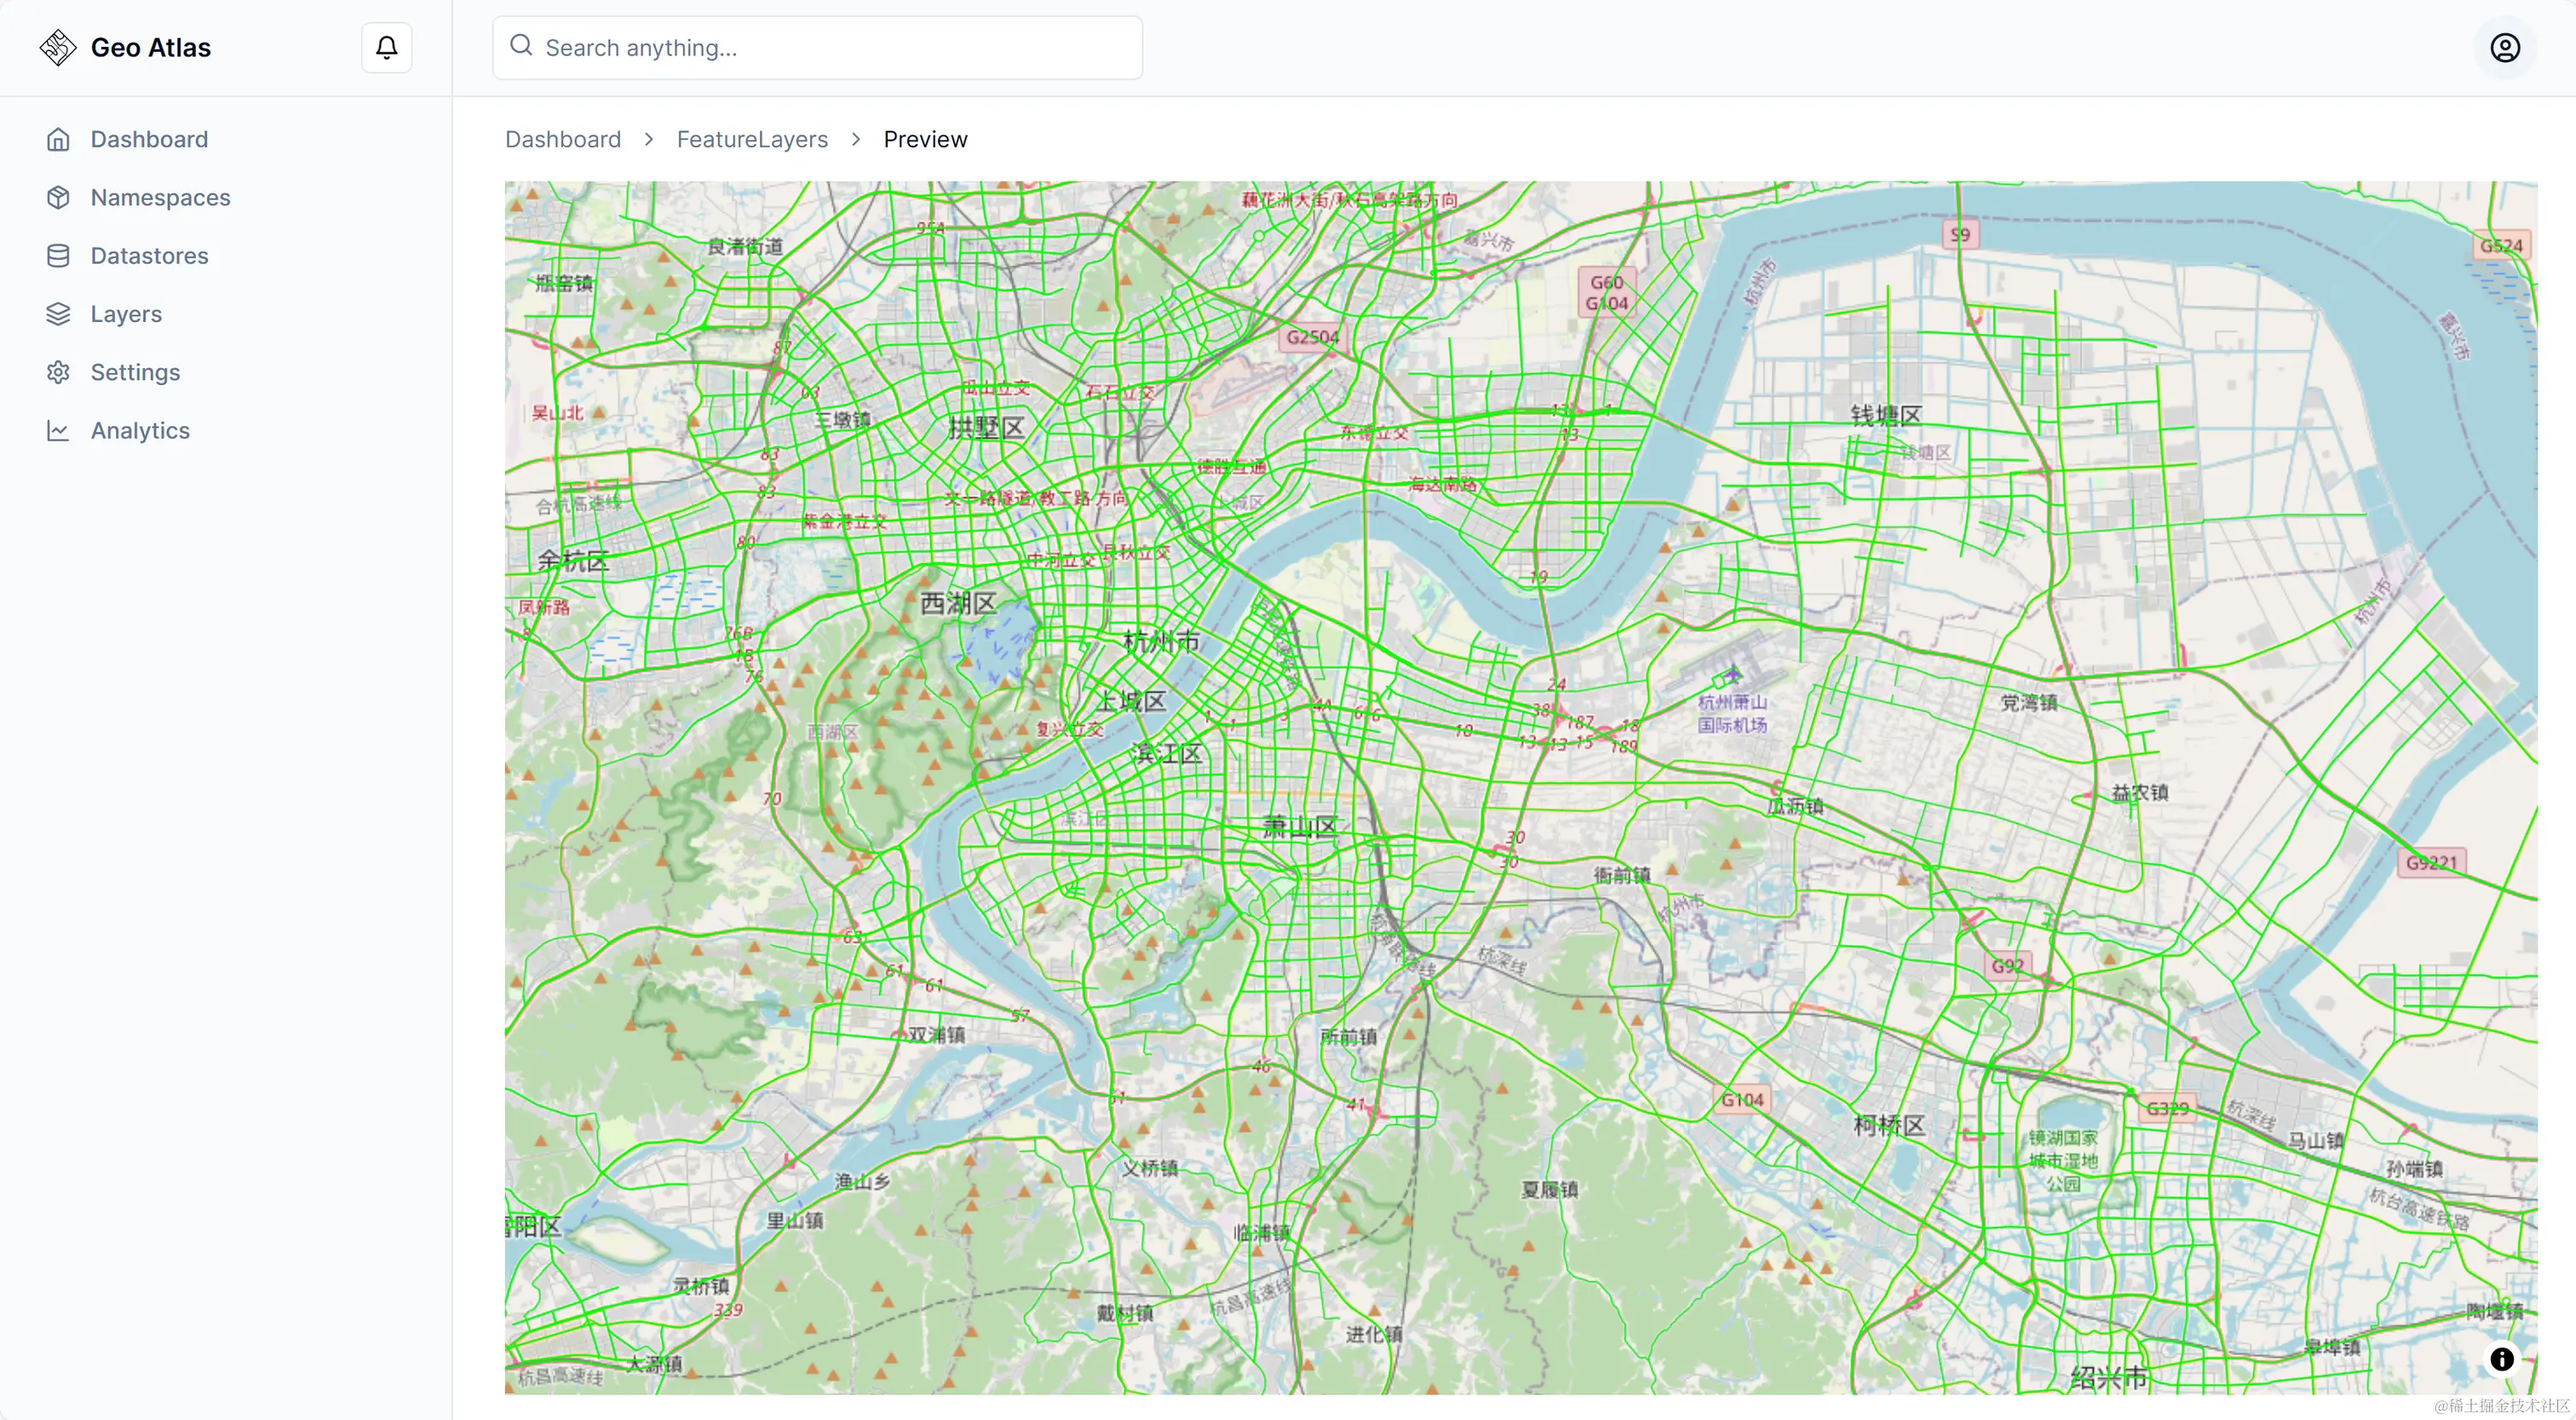Viewport: 2576px width, 1420px height.
Task: Click the Analytics chart icon
Action: (x=58, y=431)
